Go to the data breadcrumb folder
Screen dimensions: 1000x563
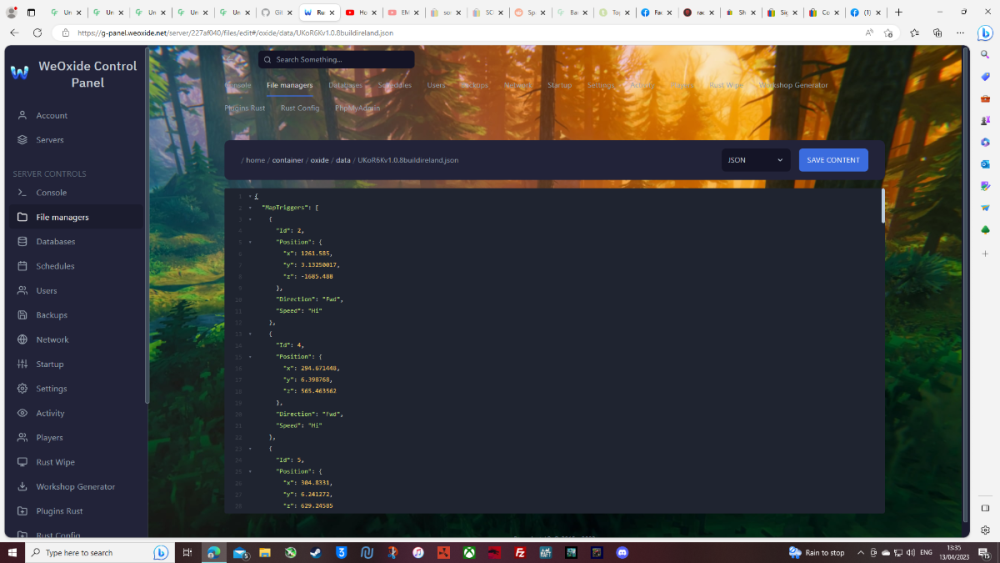click(x=343, y=161)
